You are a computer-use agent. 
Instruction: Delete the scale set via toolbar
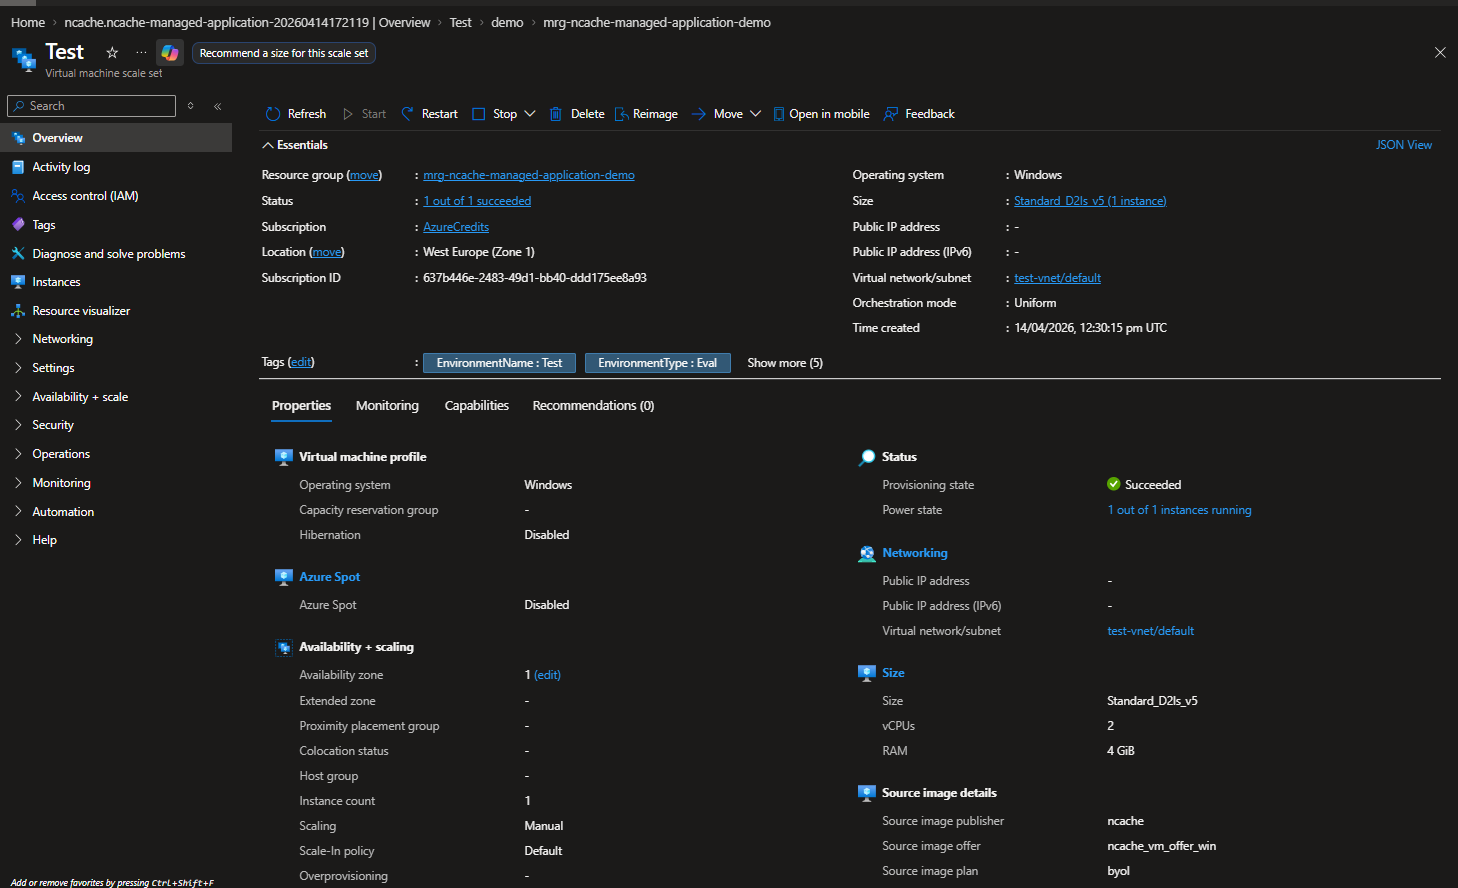coord(577,114)
